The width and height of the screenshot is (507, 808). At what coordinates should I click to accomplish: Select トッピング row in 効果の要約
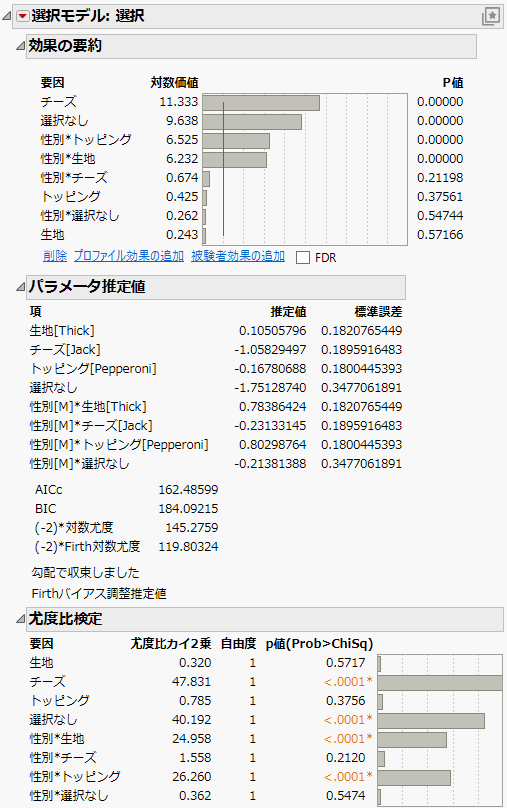(71, 197)
